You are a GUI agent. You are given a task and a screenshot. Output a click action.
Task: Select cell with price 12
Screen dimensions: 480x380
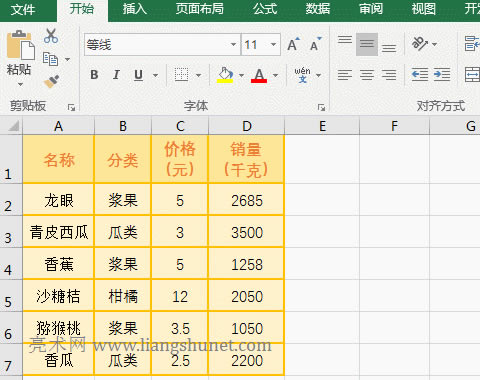(180, 296)
